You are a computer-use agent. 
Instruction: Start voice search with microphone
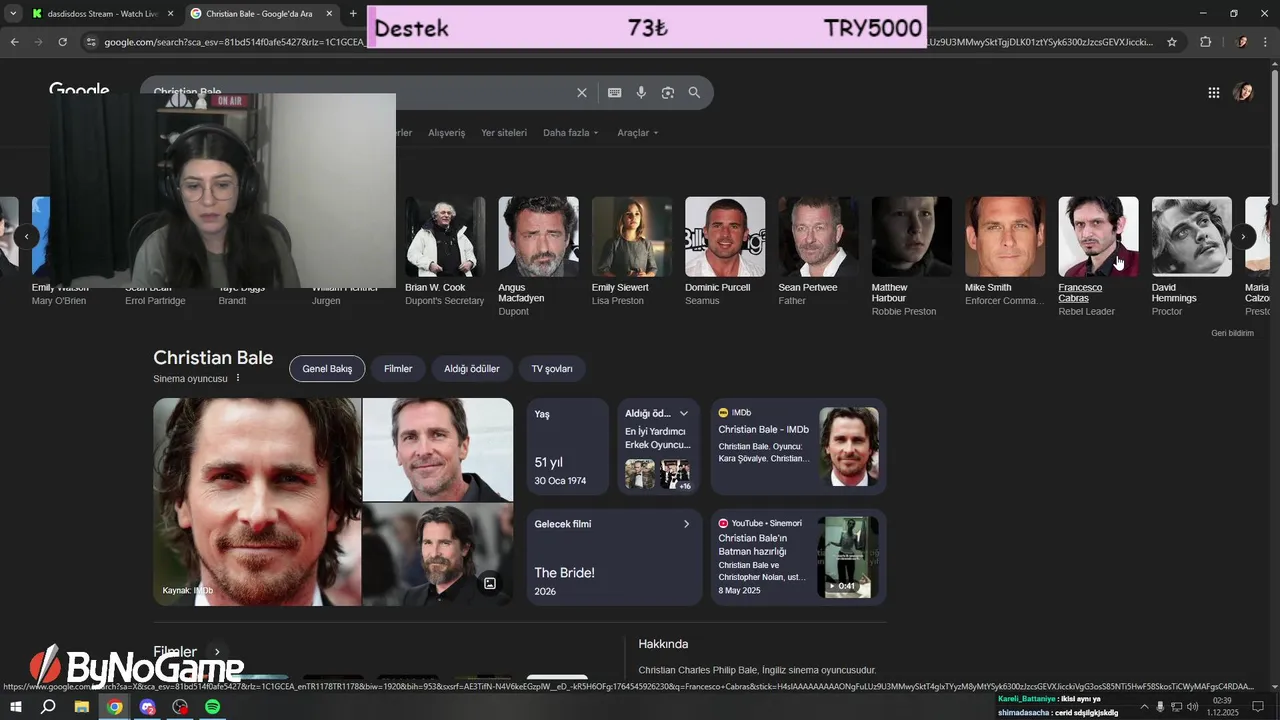pos(641,93)
